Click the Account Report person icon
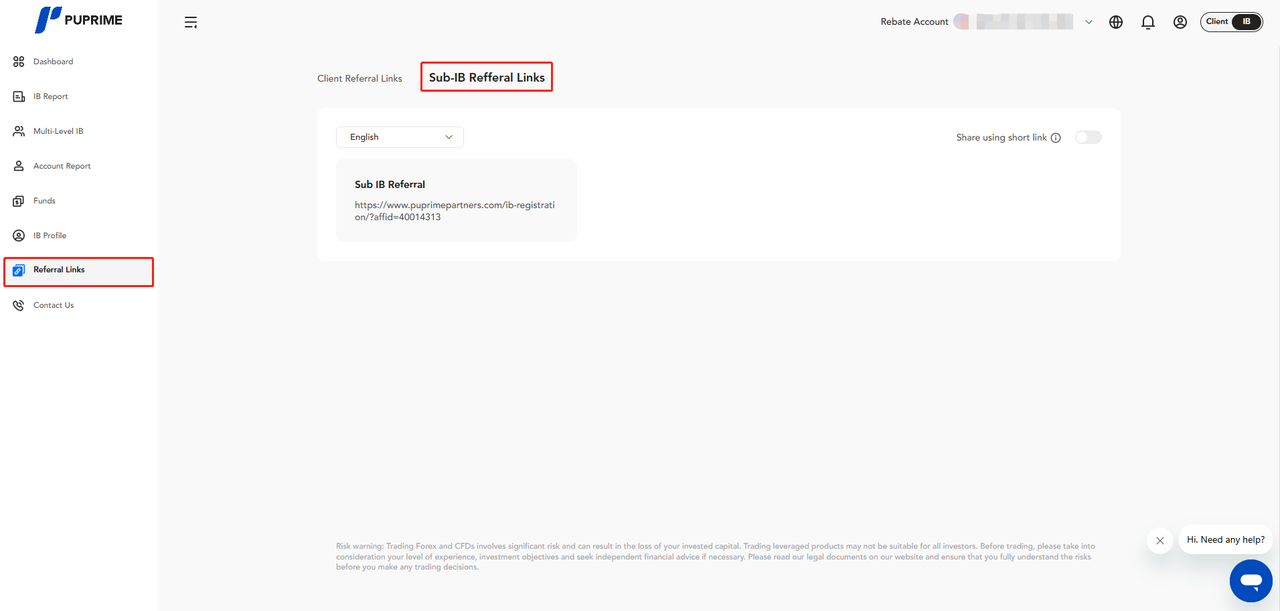The height and width of the screenshot is (611, 1280). pyautogui.click(x=18, y=166)
